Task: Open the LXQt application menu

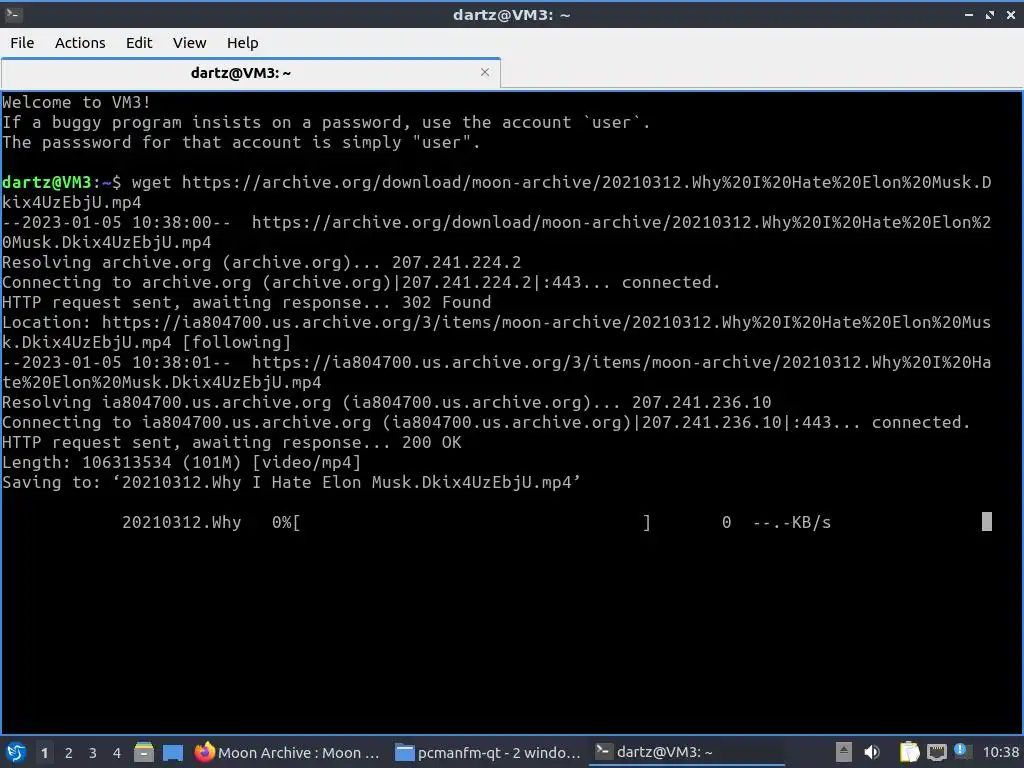Action: 16,752
